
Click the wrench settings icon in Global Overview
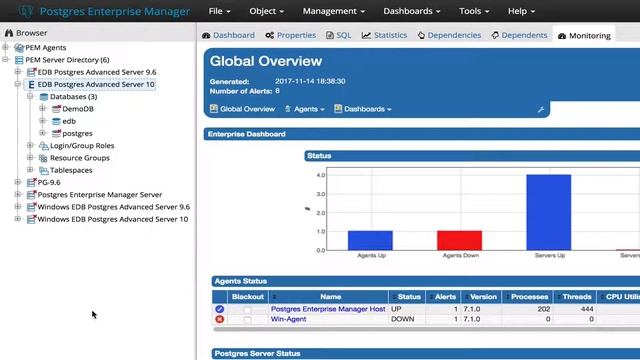[541, 109]
